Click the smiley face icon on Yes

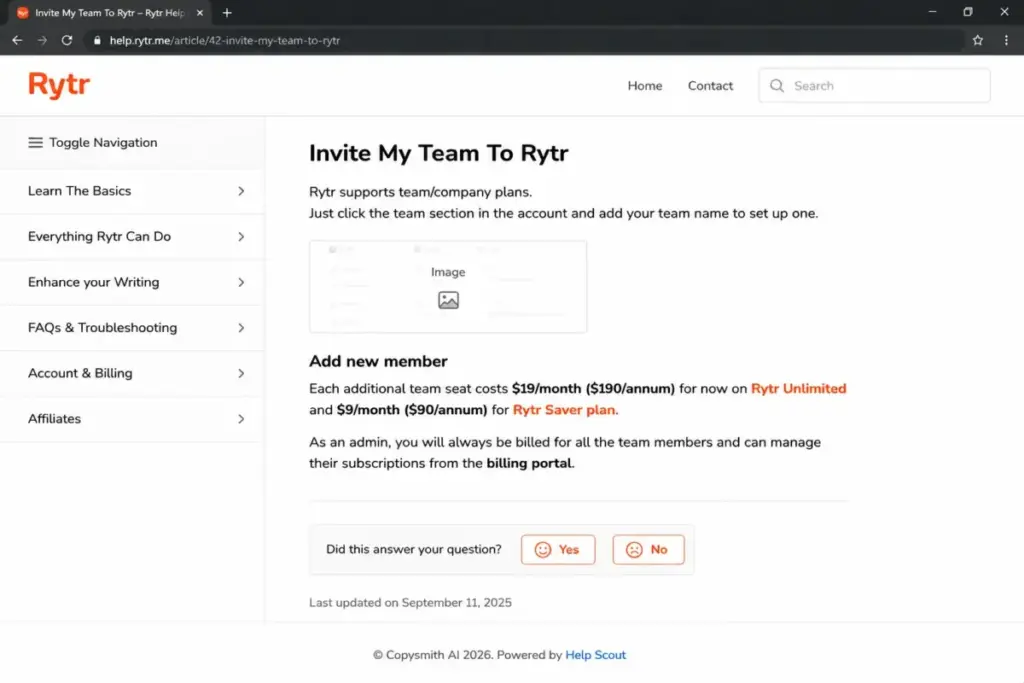pos(543,550)
